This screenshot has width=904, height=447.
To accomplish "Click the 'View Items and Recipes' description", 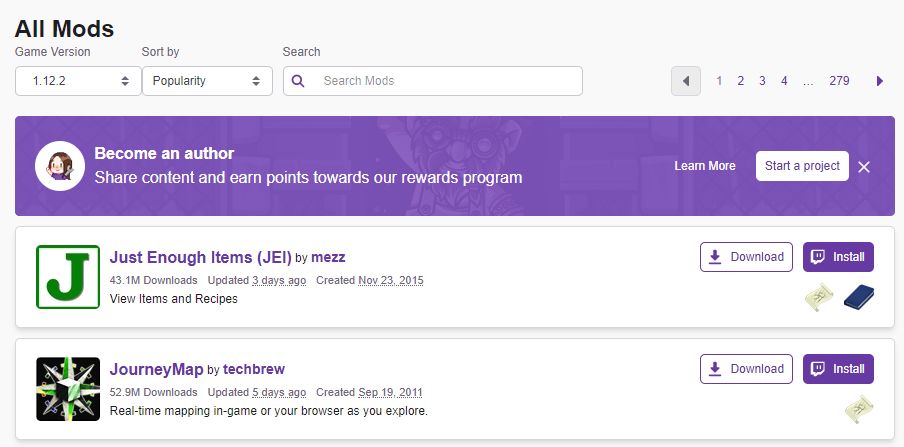I will click(174, 299).
